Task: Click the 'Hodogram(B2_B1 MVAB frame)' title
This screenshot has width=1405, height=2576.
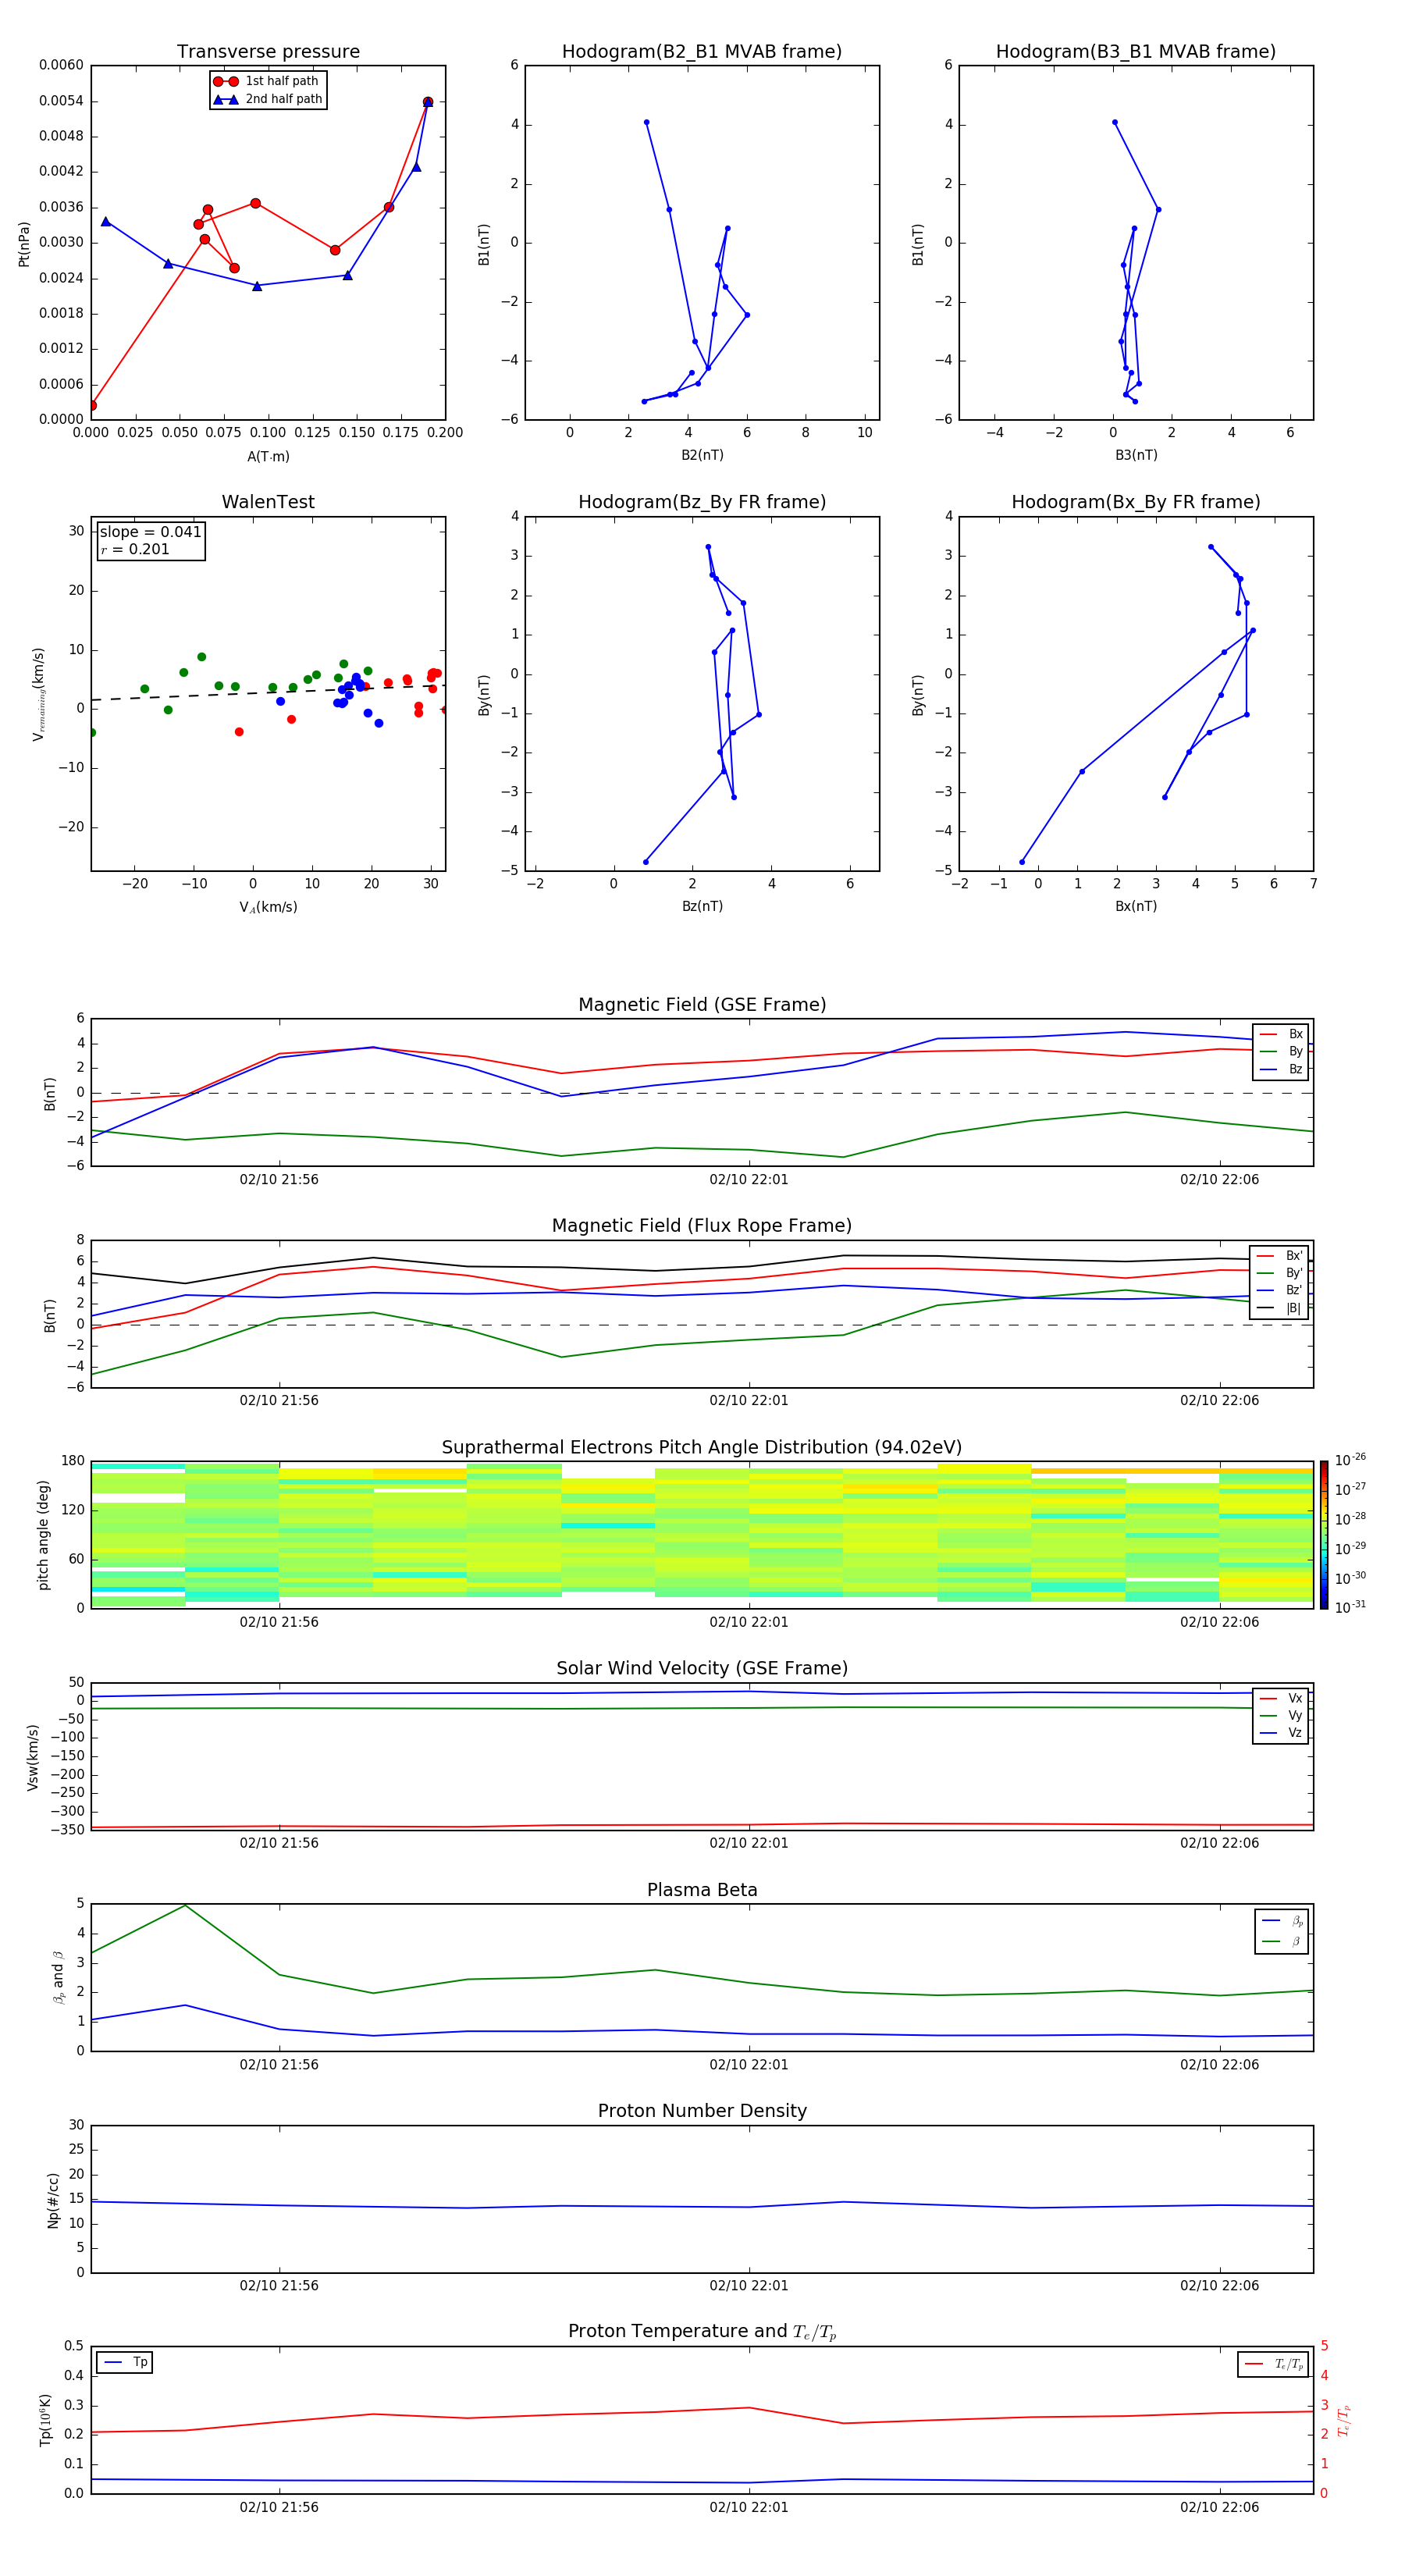Action: point(702,52)
